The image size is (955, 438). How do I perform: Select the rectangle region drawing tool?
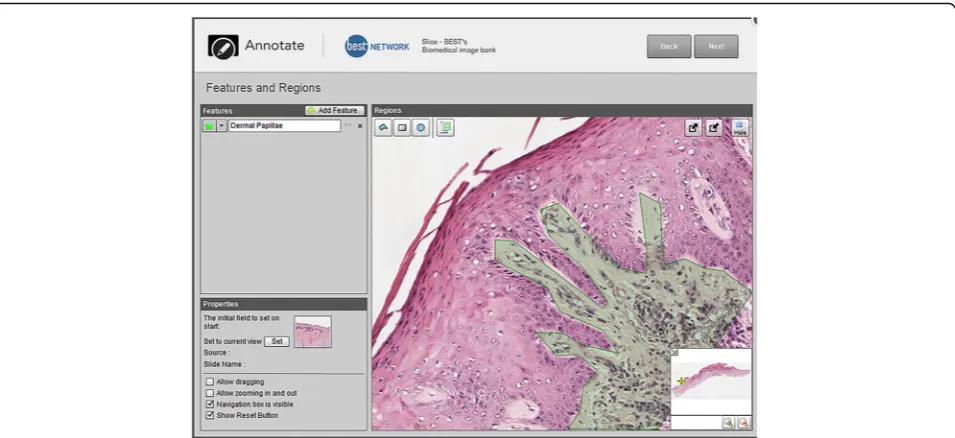402,128
